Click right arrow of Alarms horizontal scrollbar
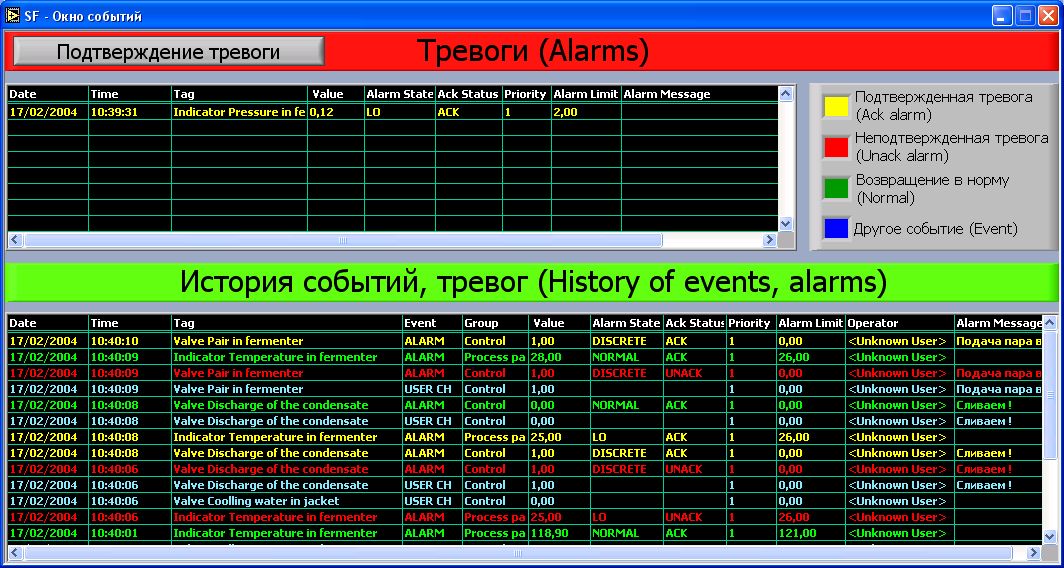The image size is (1064, 568). pos(769,240)
